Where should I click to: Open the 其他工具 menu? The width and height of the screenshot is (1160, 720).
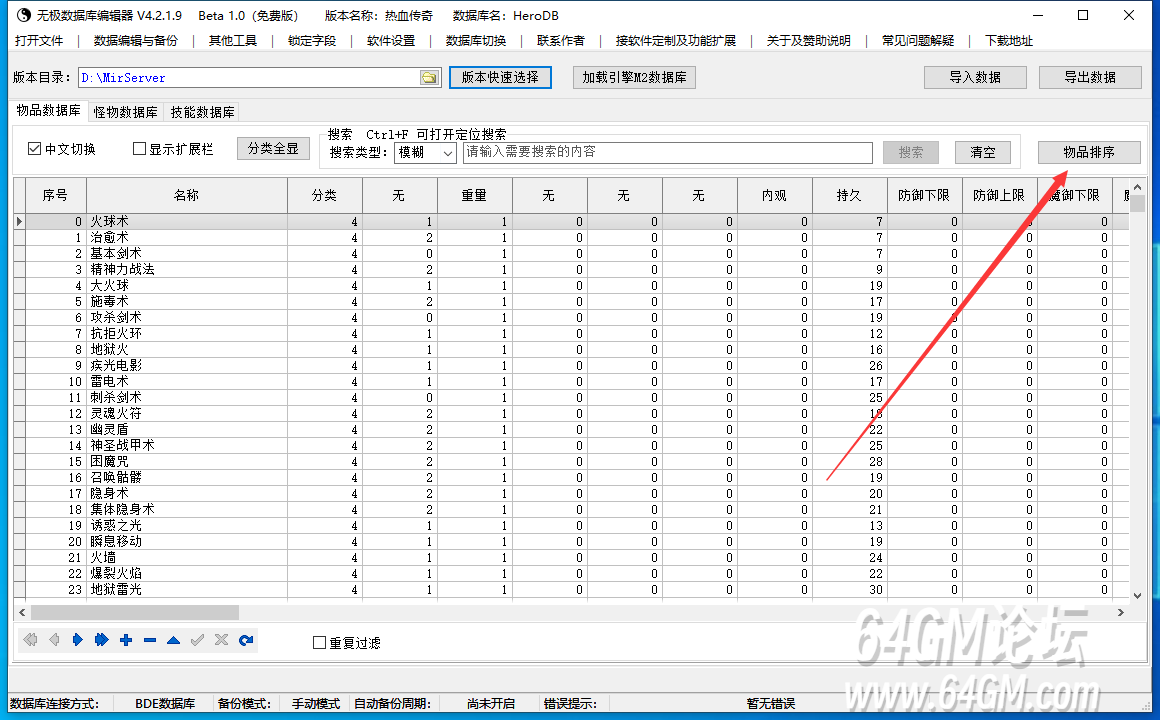(x=232, y=41)
